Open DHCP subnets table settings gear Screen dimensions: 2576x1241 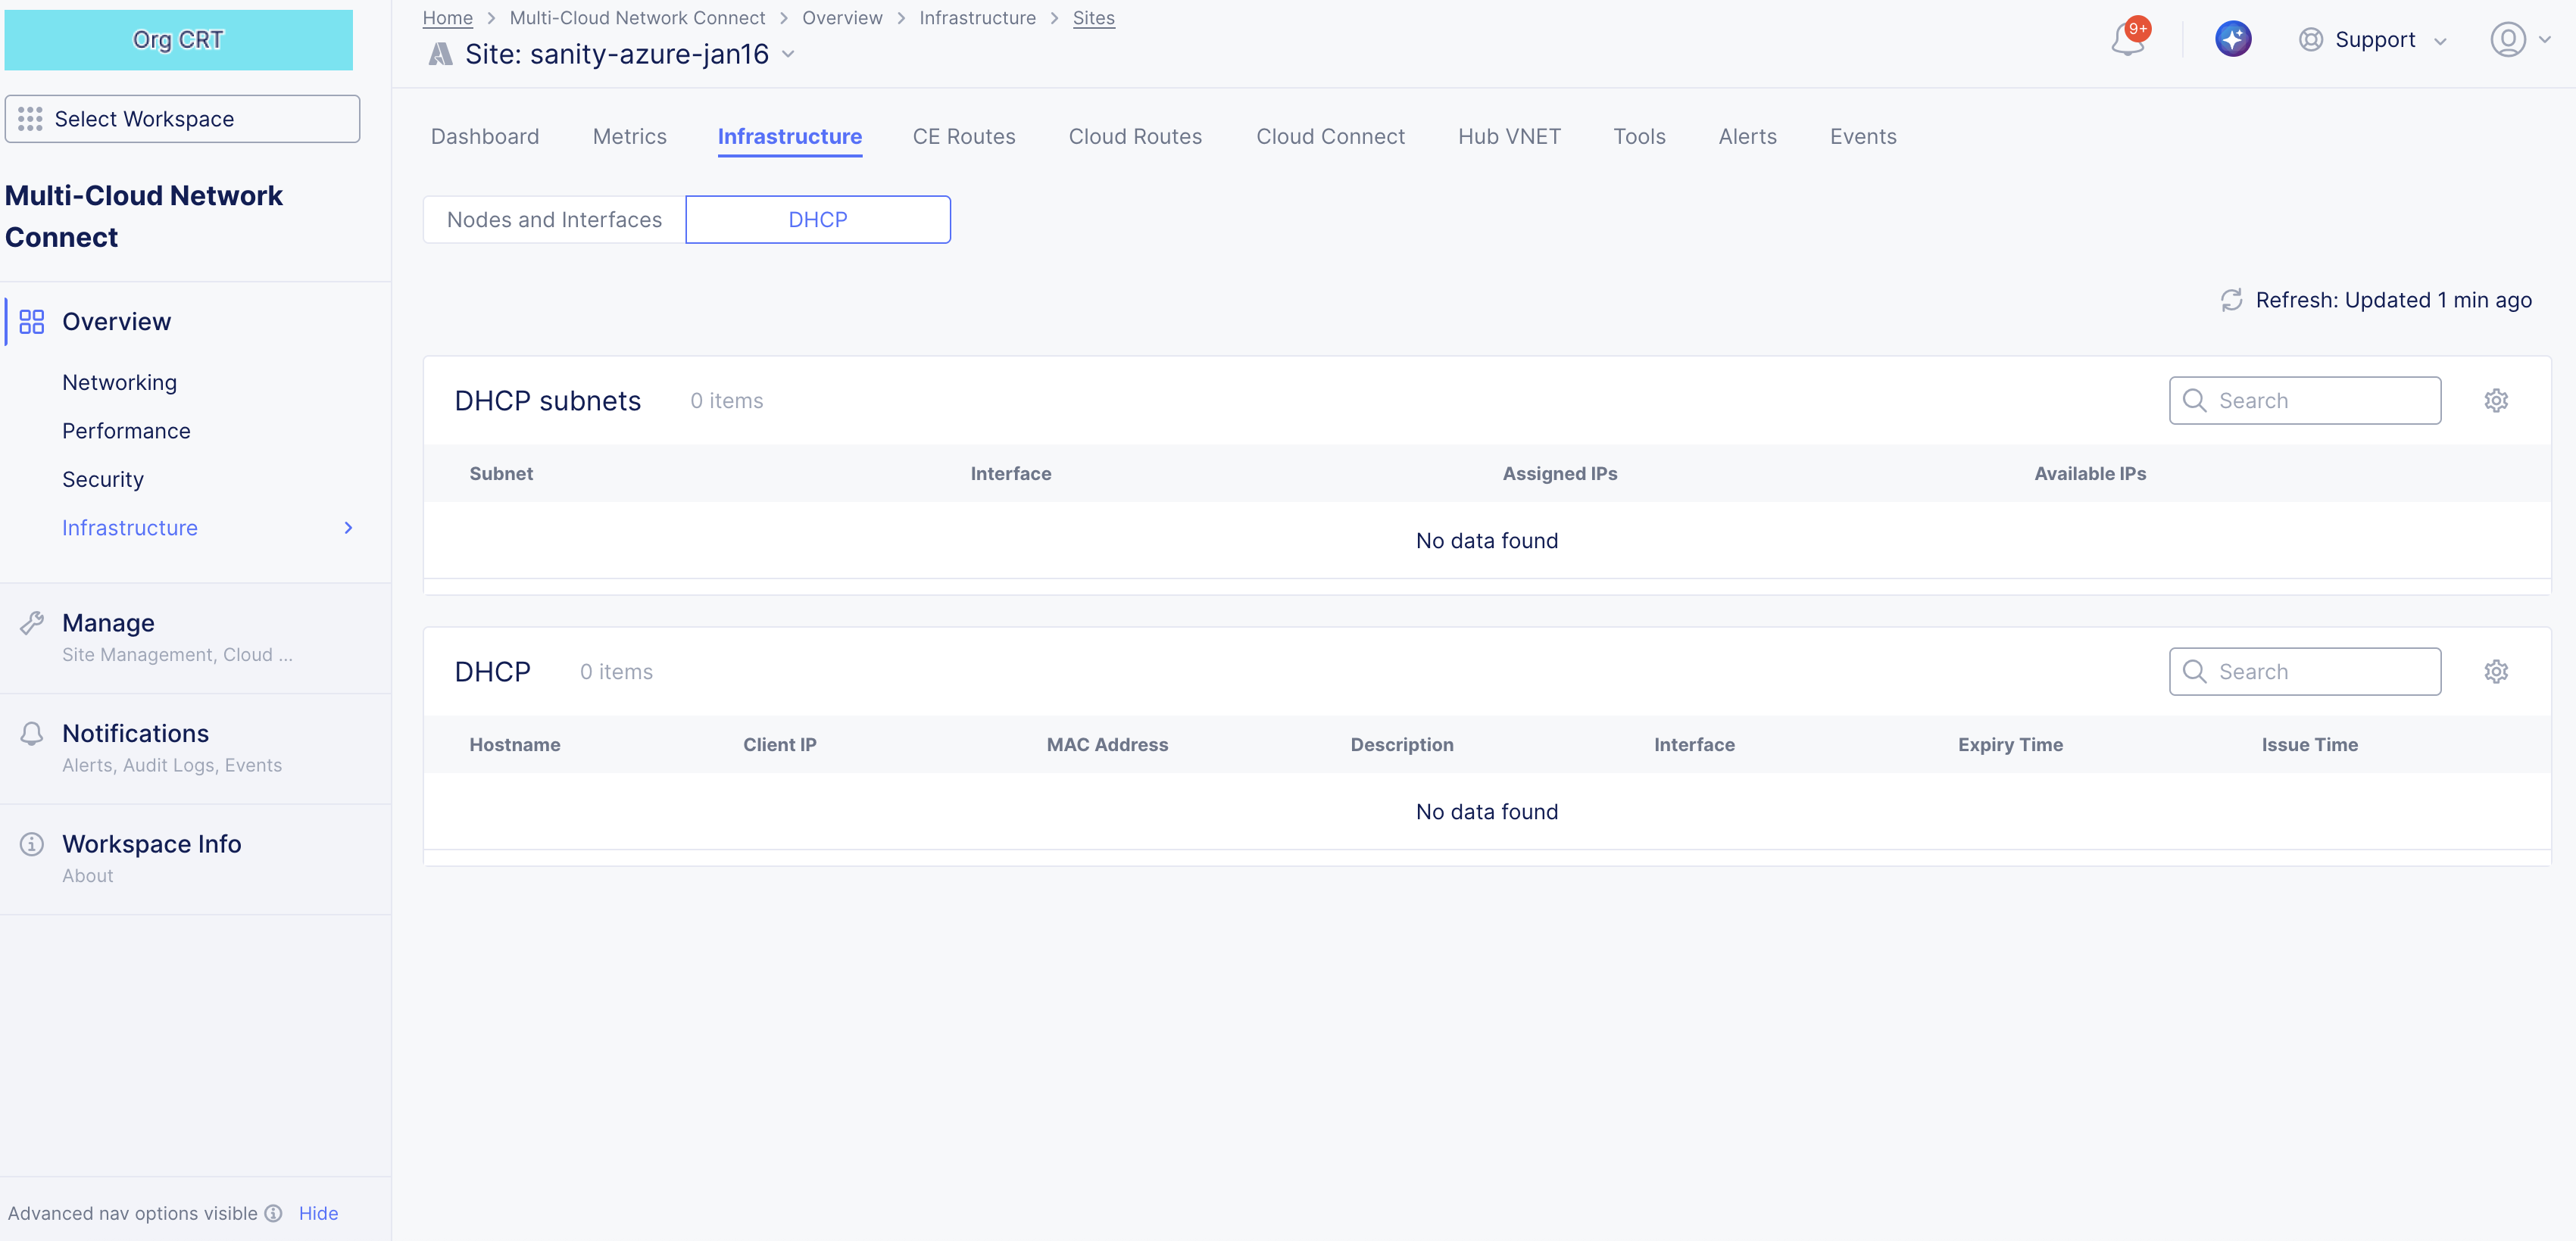point(2495,401)
